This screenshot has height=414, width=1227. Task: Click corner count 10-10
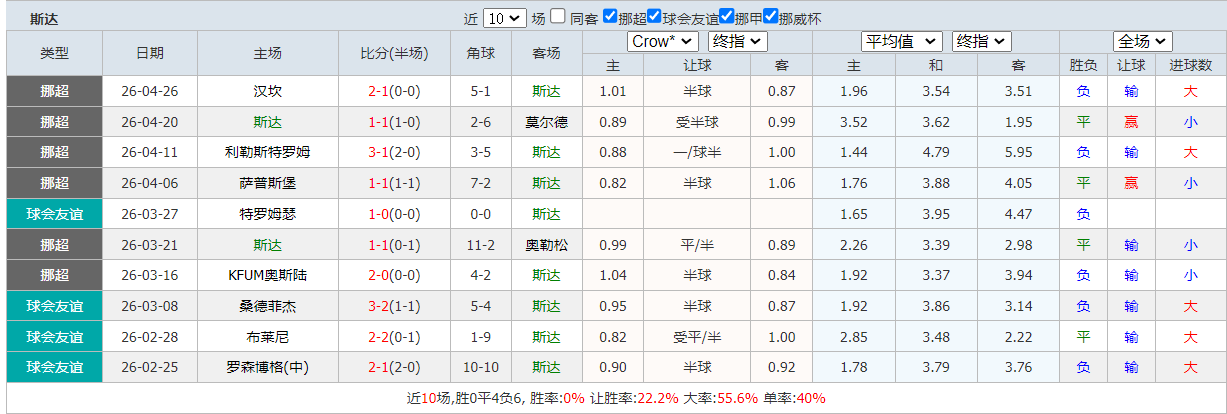click(x=481, y=368)
